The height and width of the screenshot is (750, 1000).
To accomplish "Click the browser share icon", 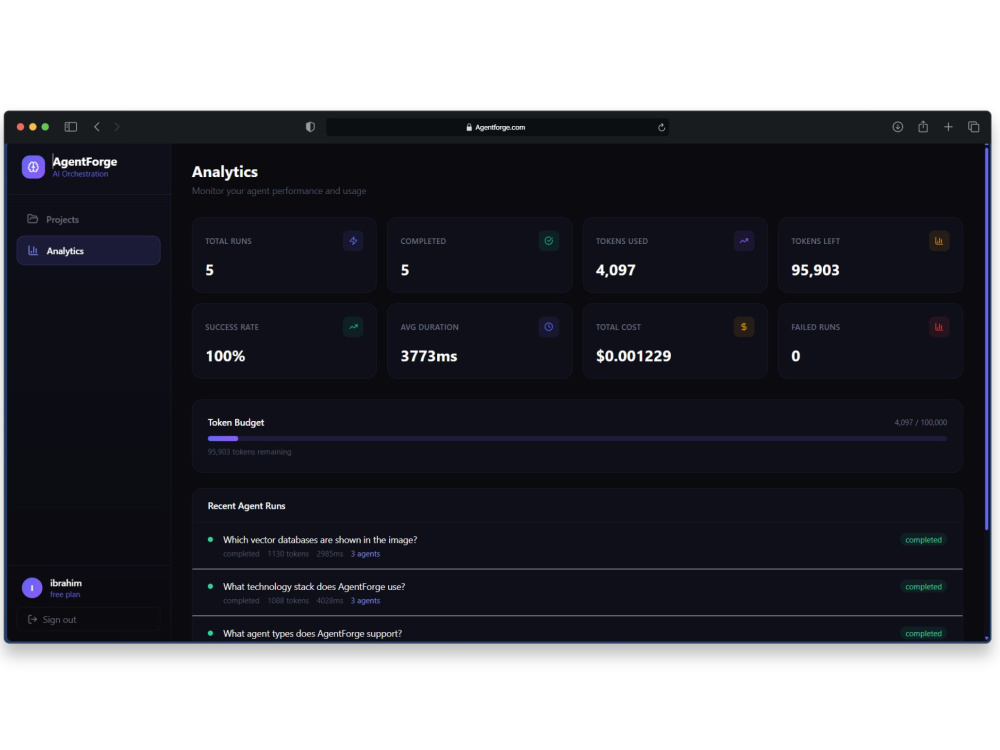I will [x=923, y=126].
